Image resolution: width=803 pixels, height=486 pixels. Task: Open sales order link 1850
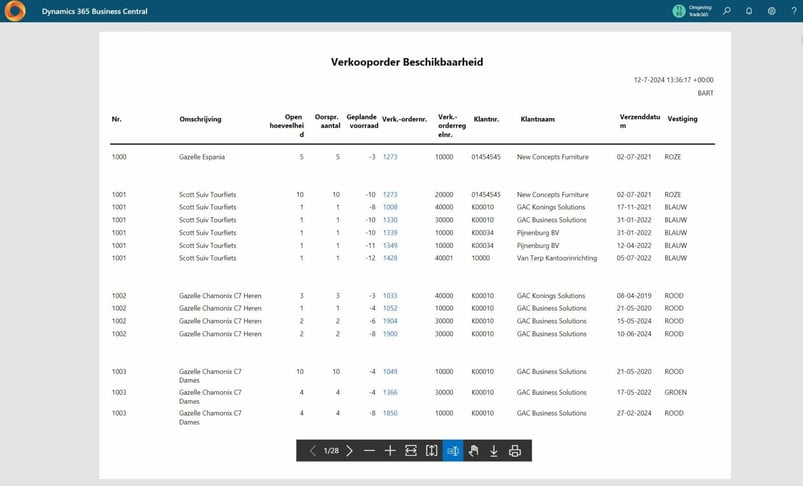pos(390,413)
